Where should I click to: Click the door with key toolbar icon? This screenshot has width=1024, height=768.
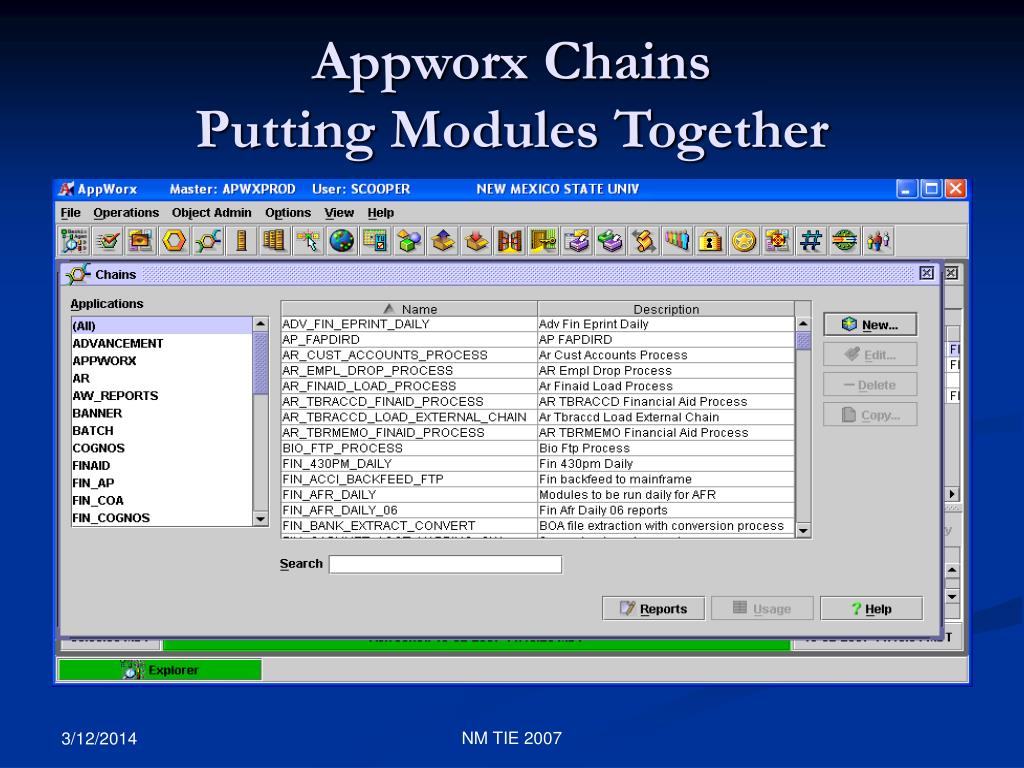(543, 241)
